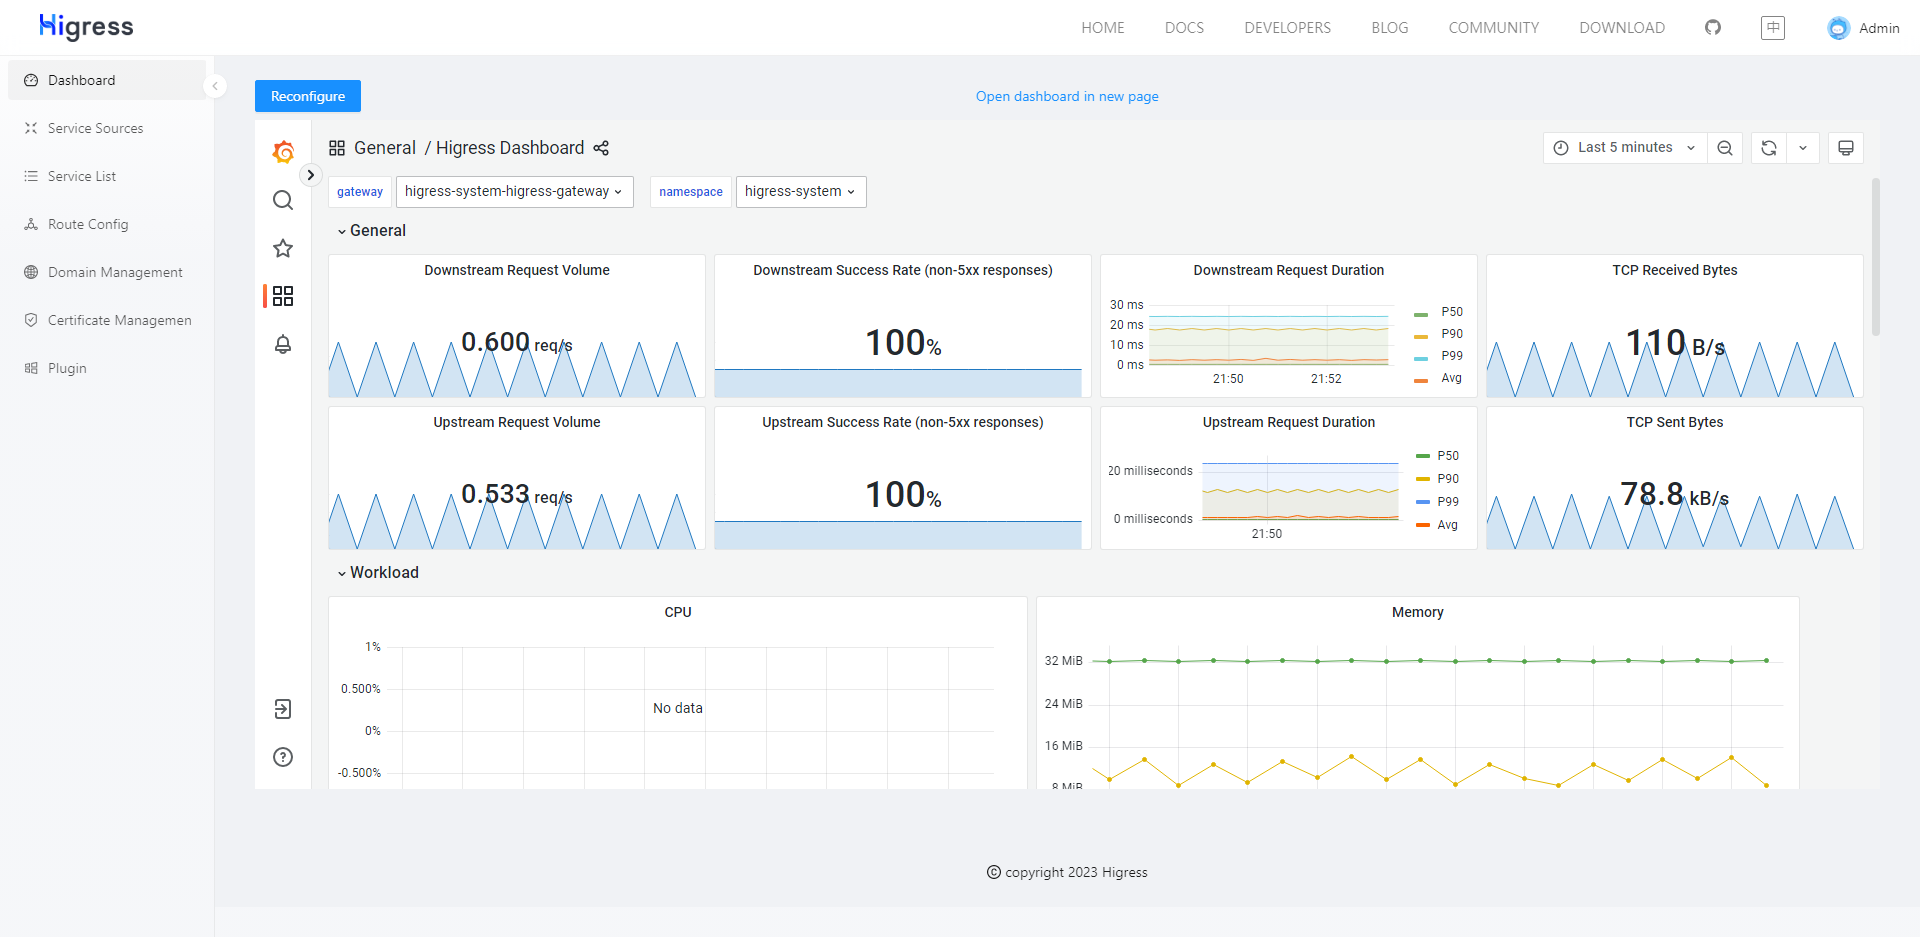Click the TCP Sent Bytes panel title
Image resolution: width=1920 pixels, height=937 pixels.
point(1675,423)
